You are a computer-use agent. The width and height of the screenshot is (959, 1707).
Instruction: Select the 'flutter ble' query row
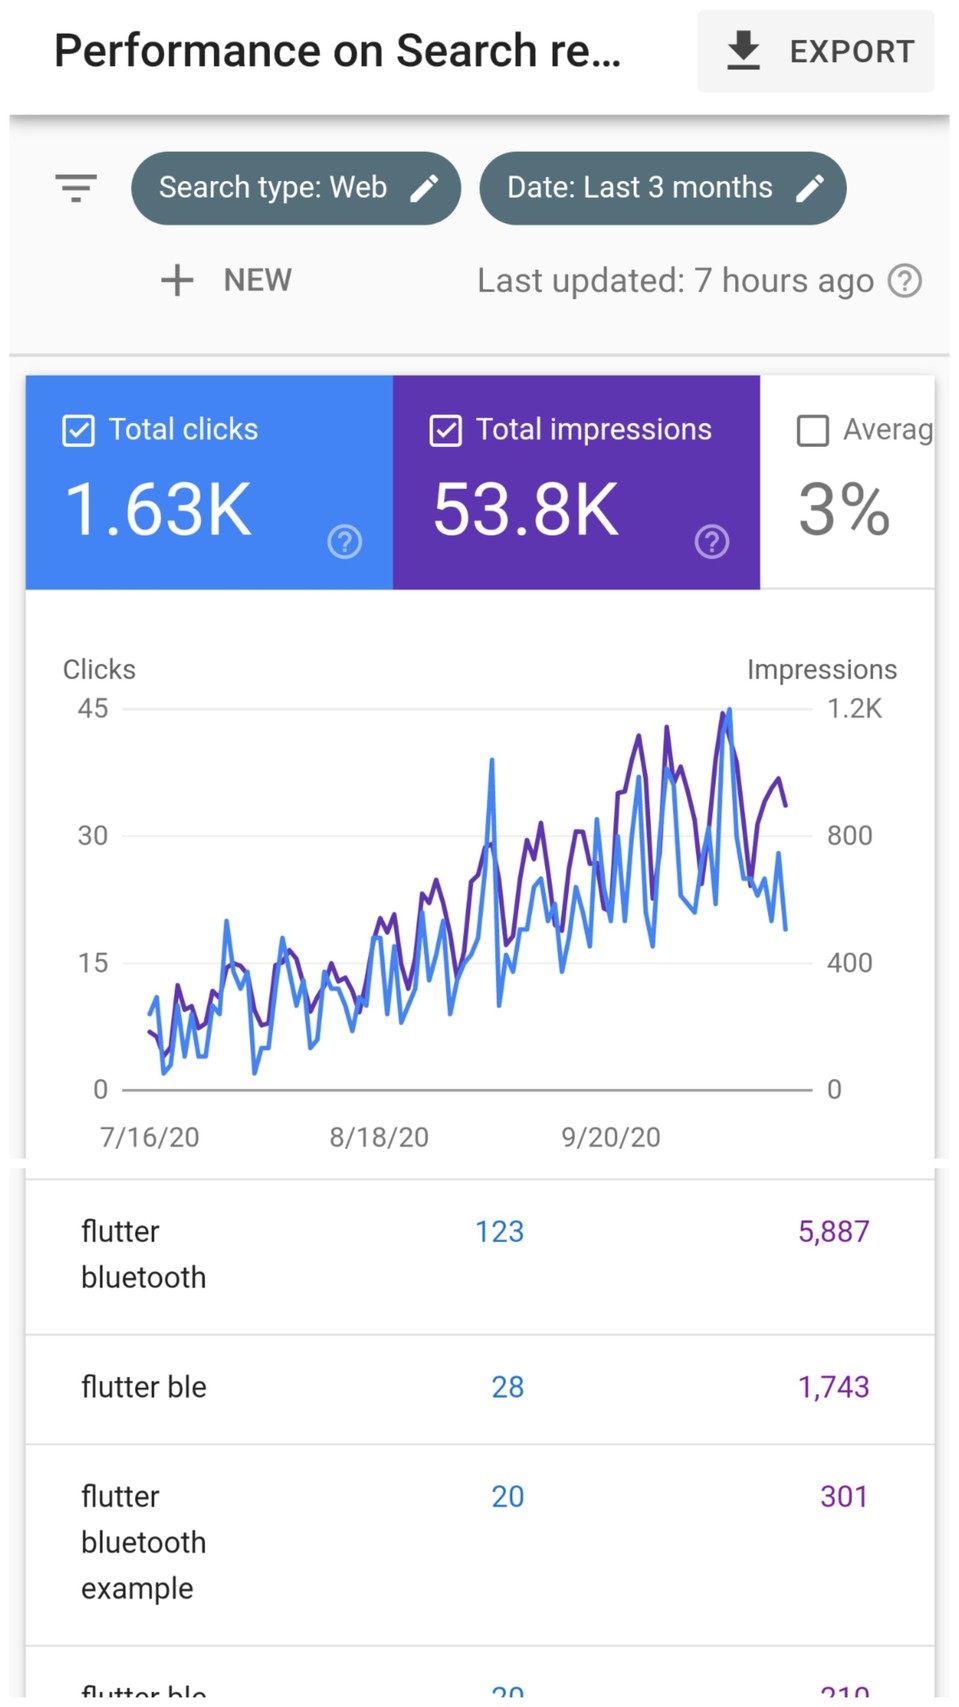tap(144, 1387)
